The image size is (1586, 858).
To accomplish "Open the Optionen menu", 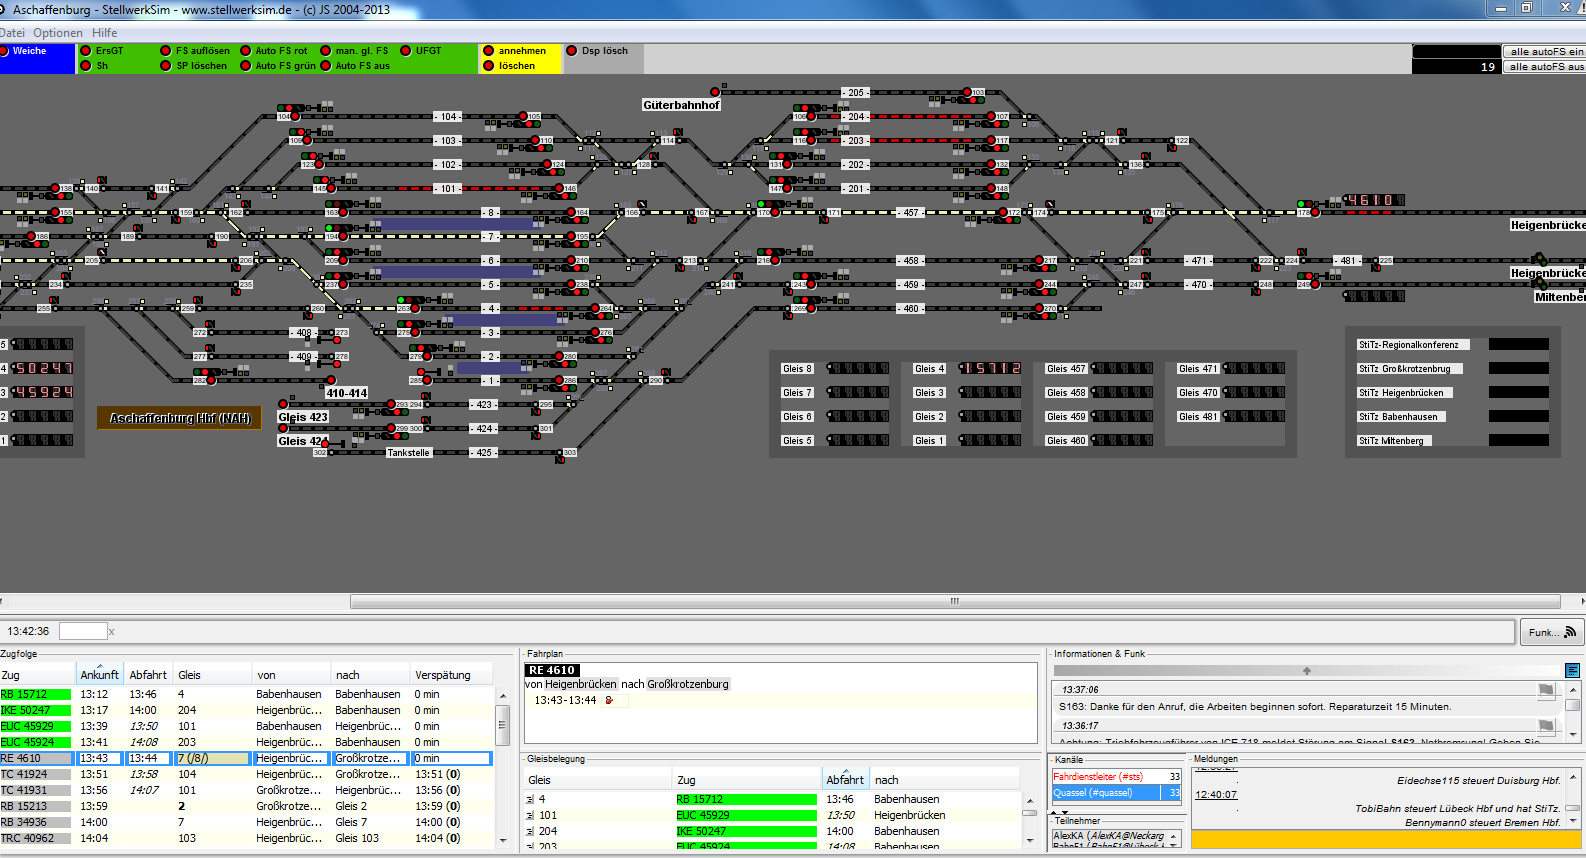I will 58,33.
